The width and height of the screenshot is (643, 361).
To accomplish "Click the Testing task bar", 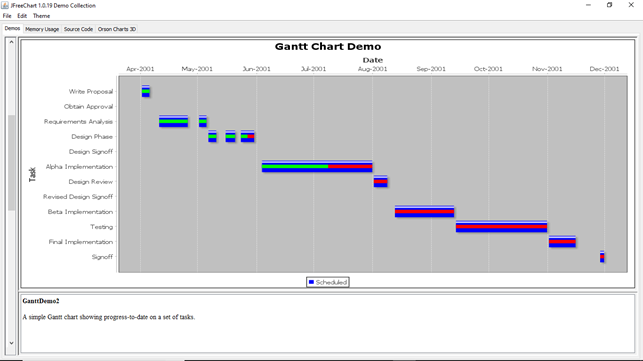I will pos(501,226).
